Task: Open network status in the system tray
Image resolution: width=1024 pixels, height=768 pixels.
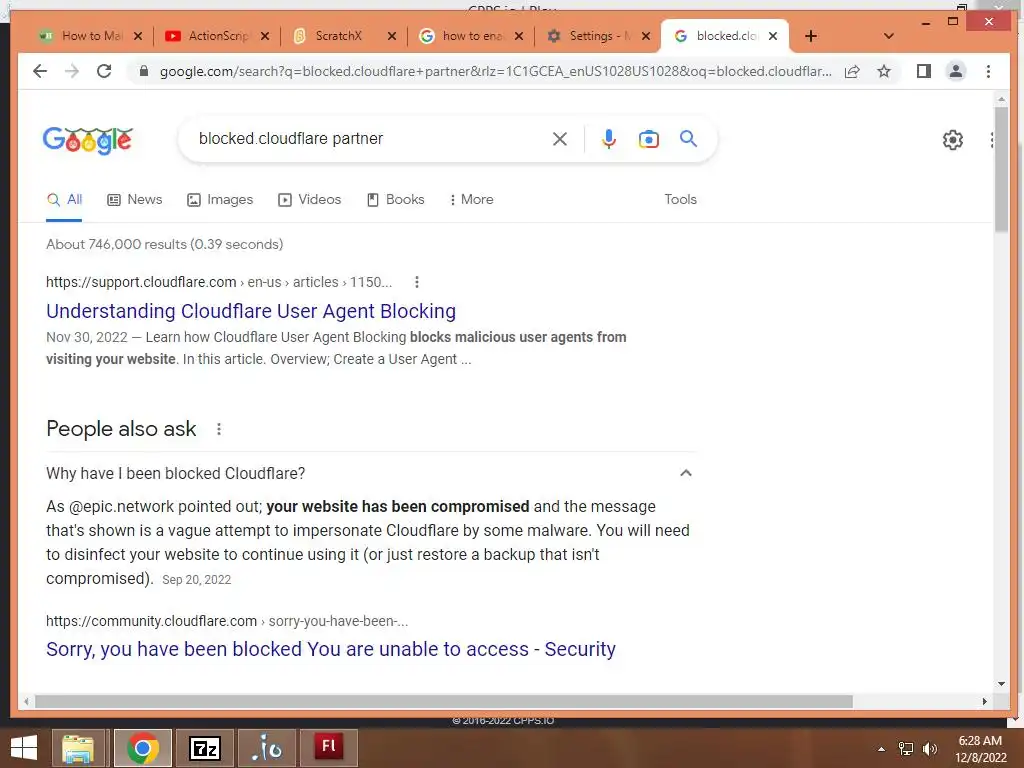Action: point(906,749)
